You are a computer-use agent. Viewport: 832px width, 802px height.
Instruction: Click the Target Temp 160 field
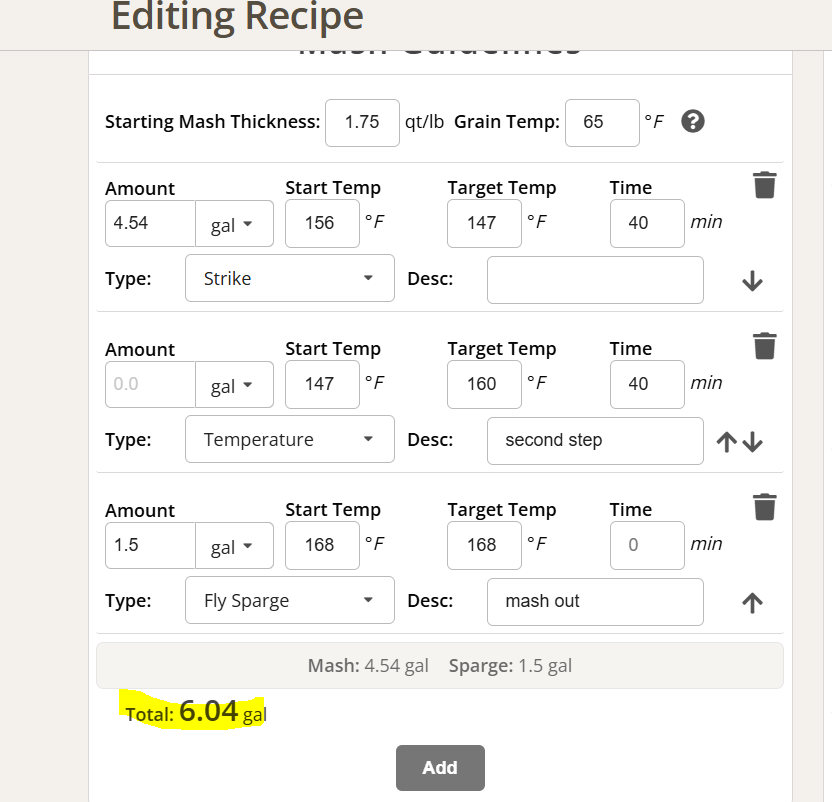click(484, 384)
